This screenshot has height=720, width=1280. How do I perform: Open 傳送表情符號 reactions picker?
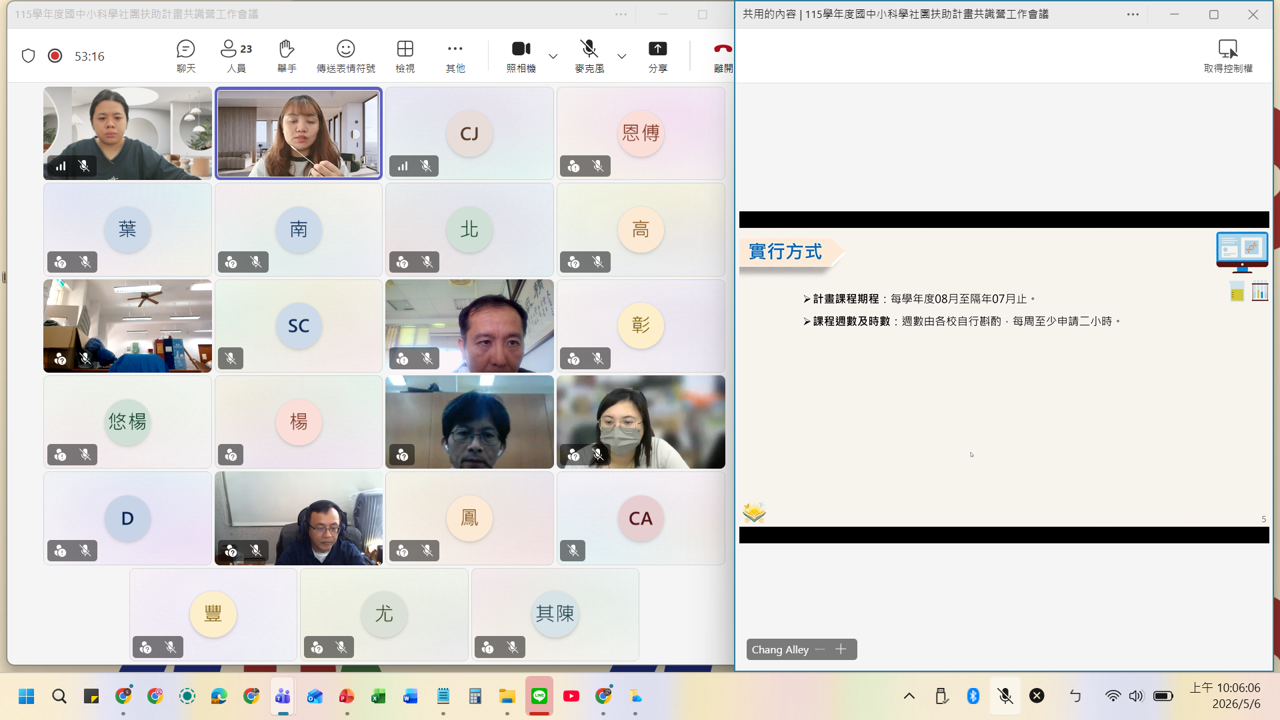point(346,56)
